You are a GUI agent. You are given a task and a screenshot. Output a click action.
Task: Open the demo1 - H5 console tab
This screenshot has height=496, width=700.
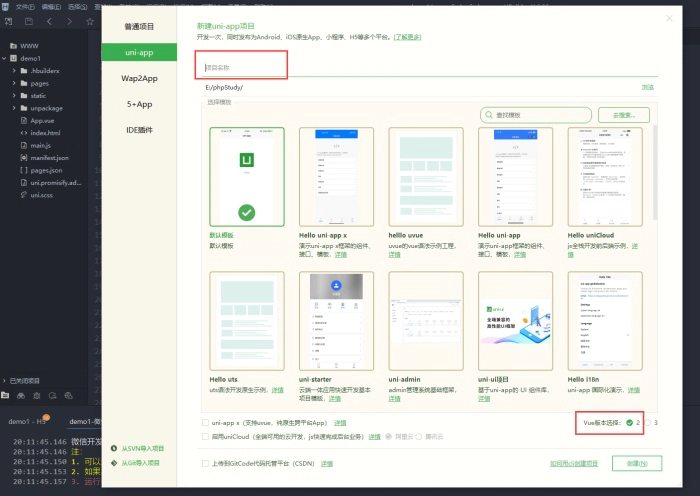27,421
